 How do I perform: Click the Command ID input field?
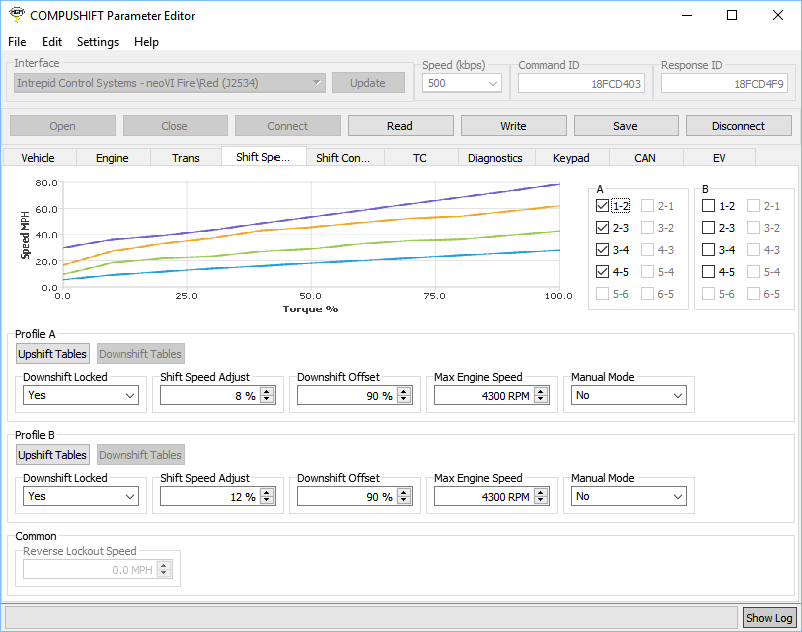[581, 84]
